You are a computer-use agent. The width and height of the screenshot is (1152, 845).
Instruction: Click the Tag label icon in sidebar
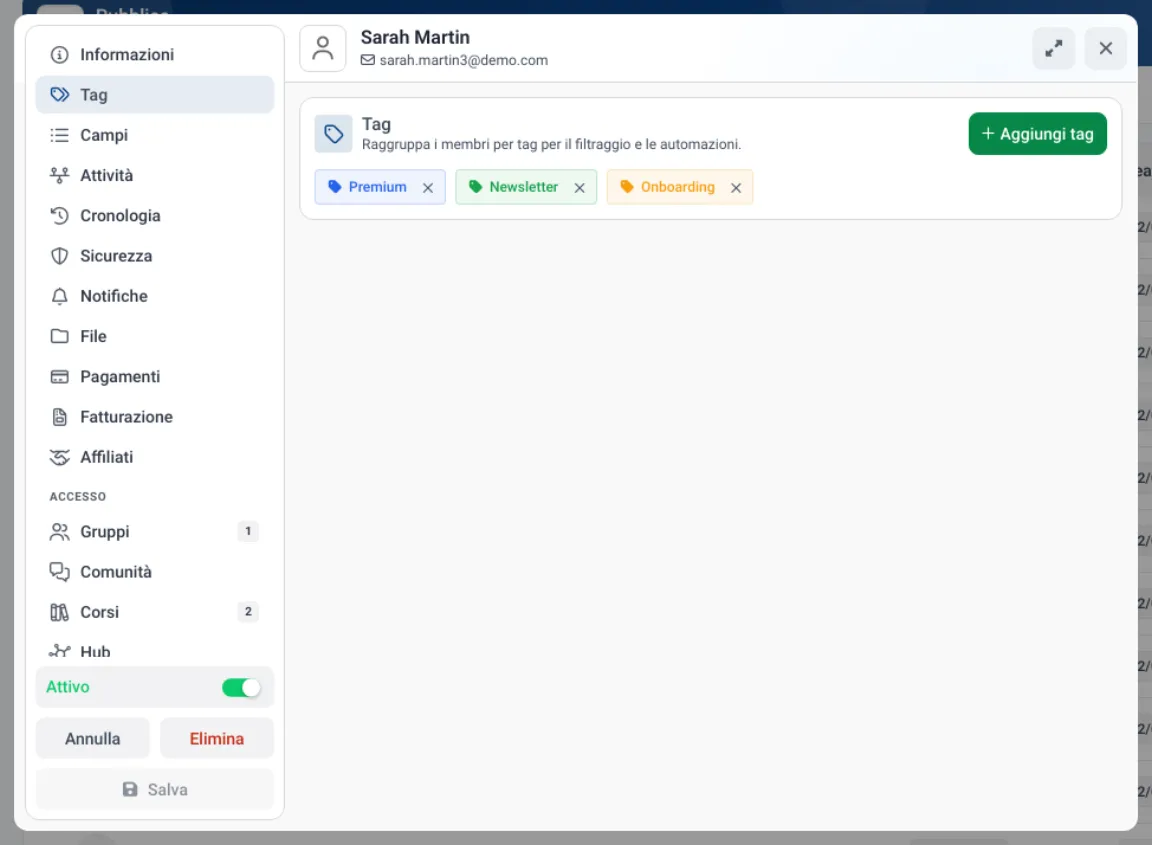[60, 95]
